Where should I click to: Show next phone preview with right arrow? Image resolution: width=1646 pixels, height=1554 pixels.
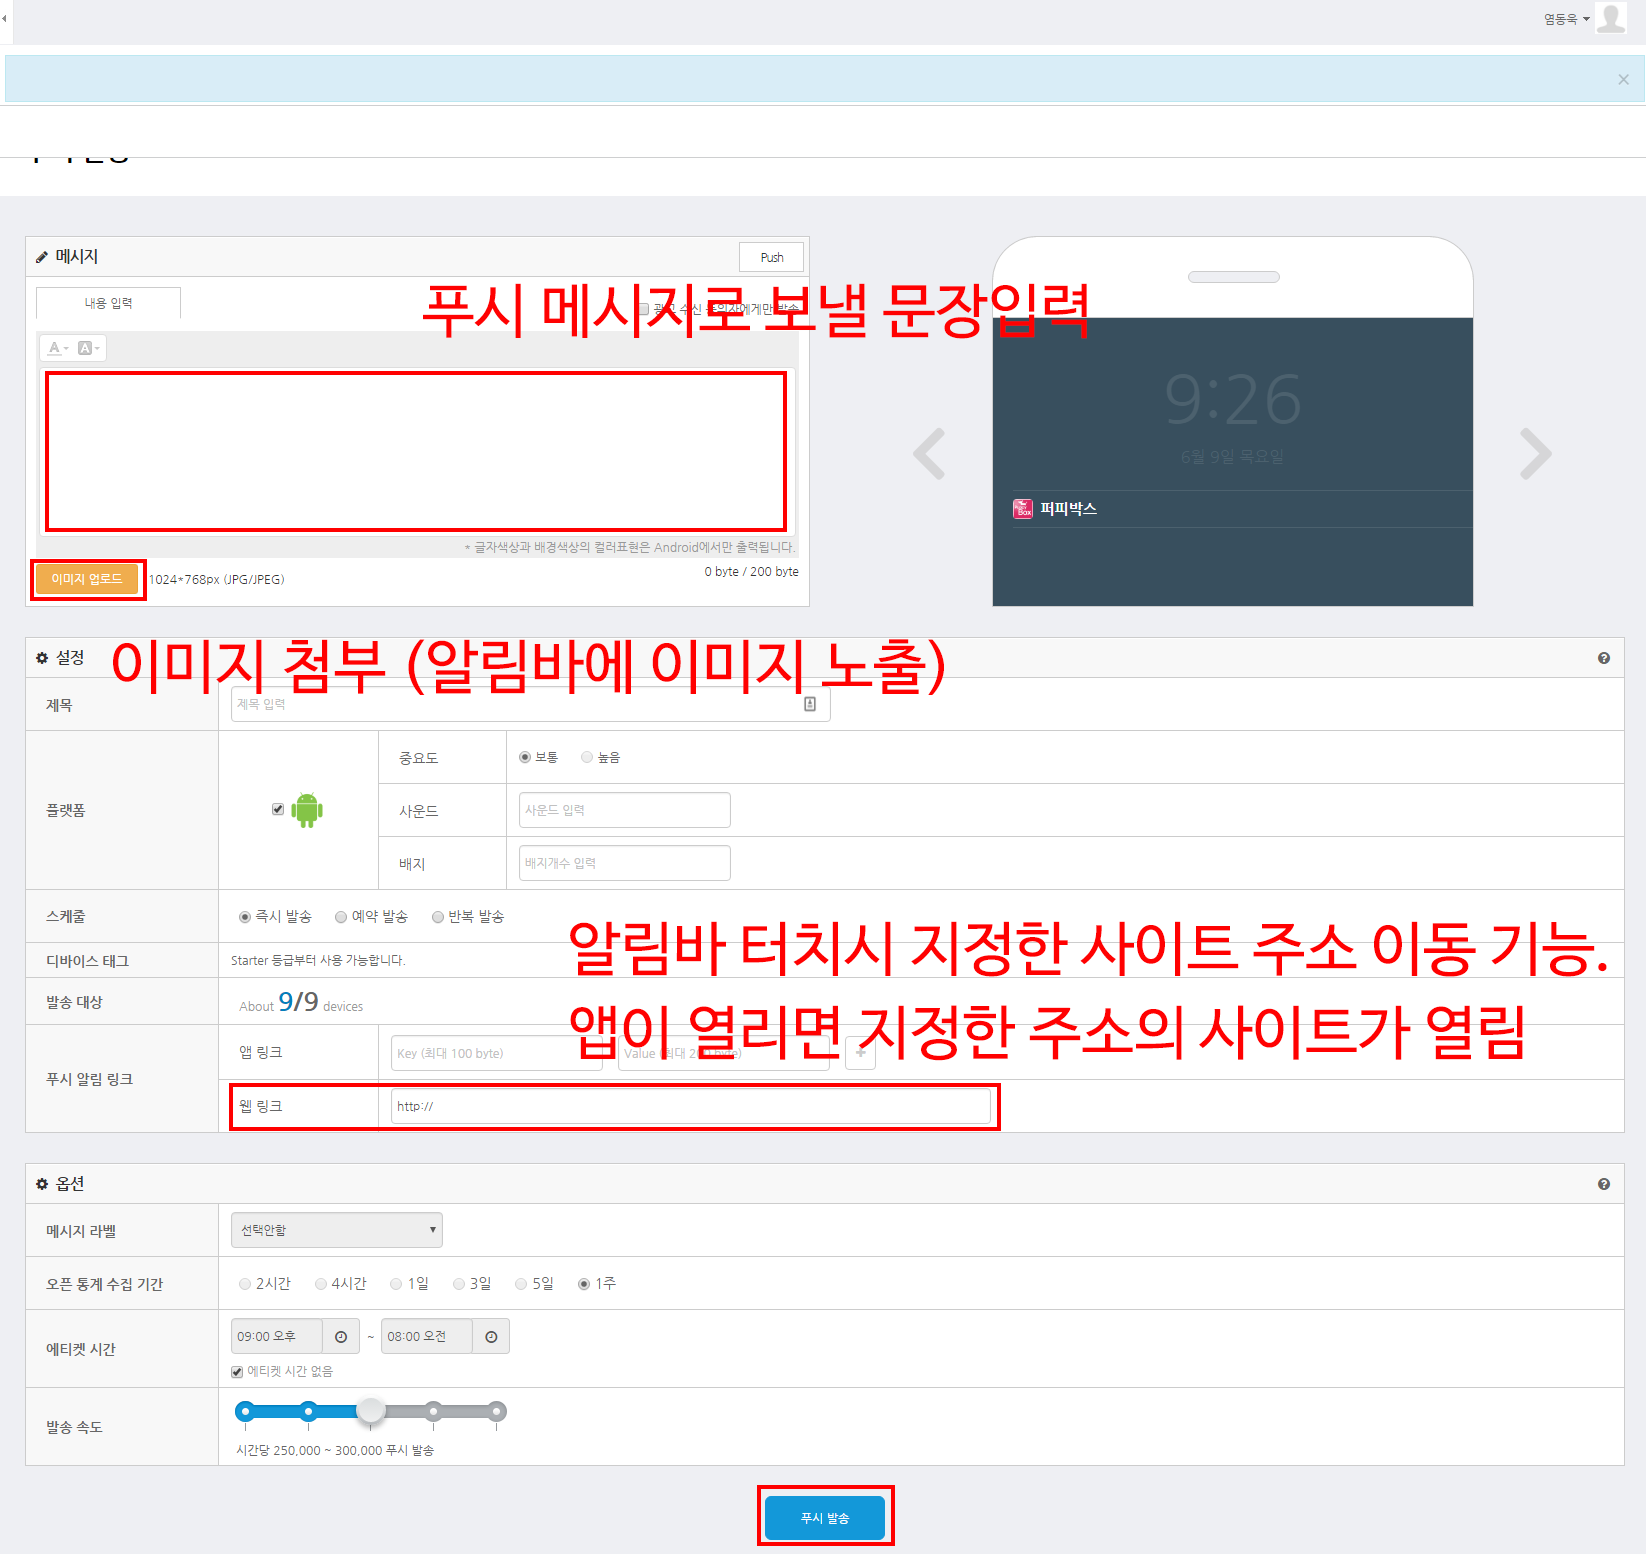point(1535,454)
